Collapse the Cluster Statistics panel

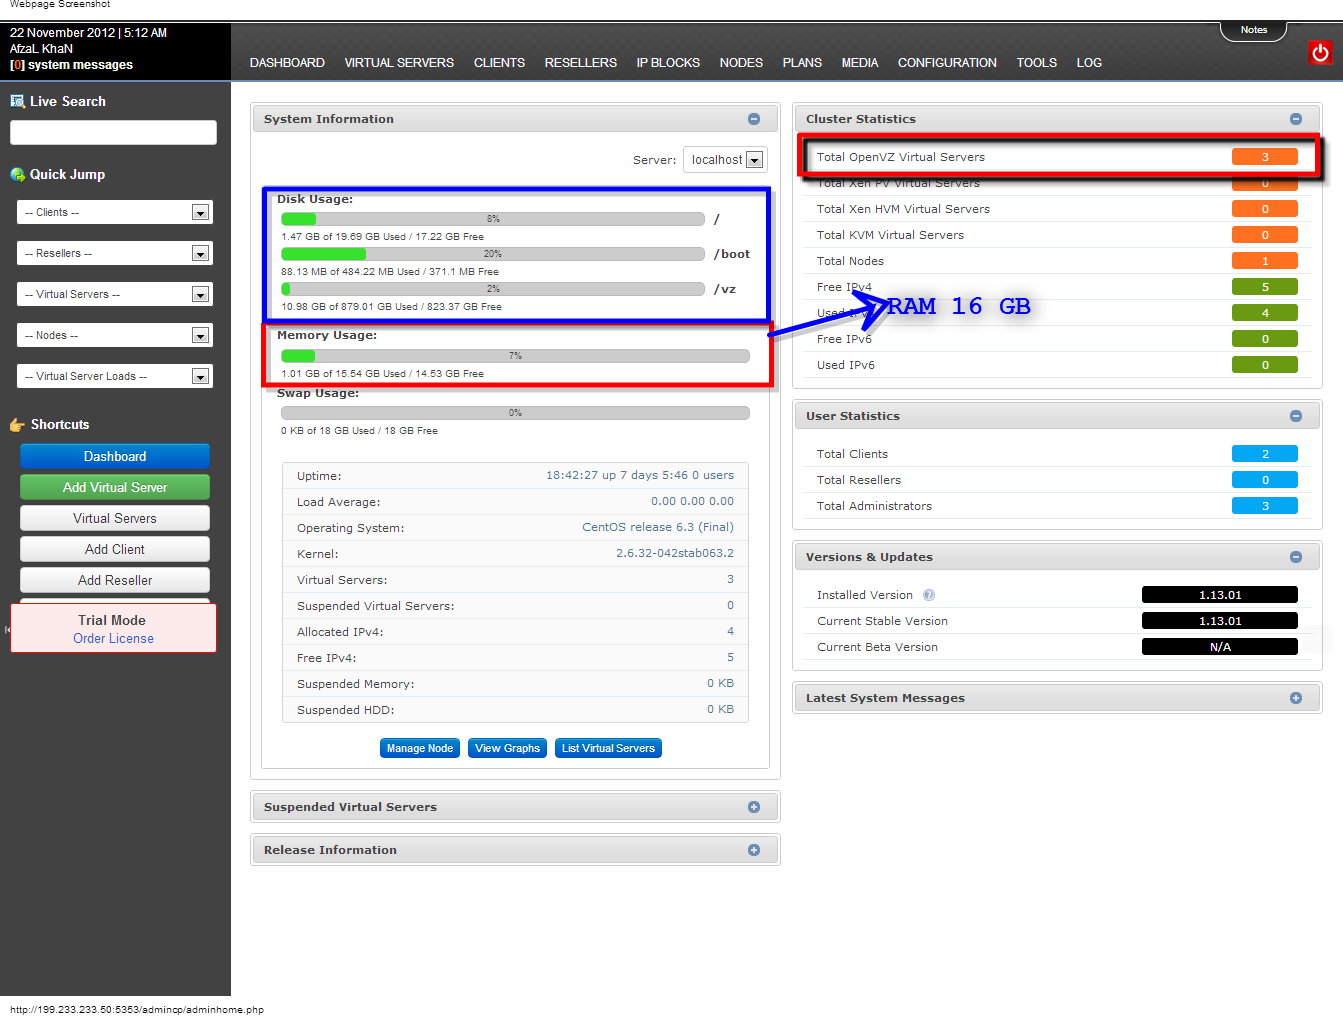[x=1296, y=119]
